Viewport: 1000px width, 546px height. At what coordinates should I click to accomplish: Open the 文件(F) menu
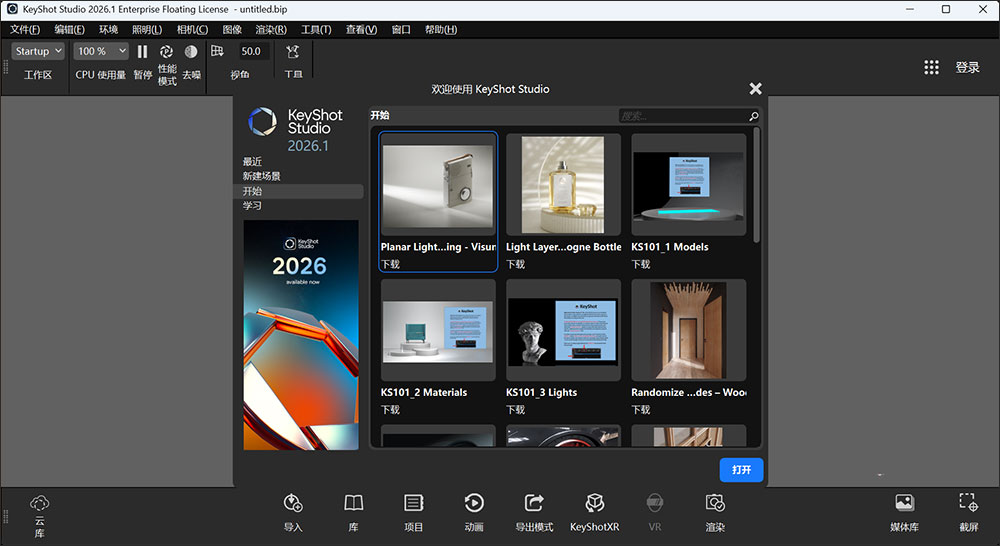[25, 29]
